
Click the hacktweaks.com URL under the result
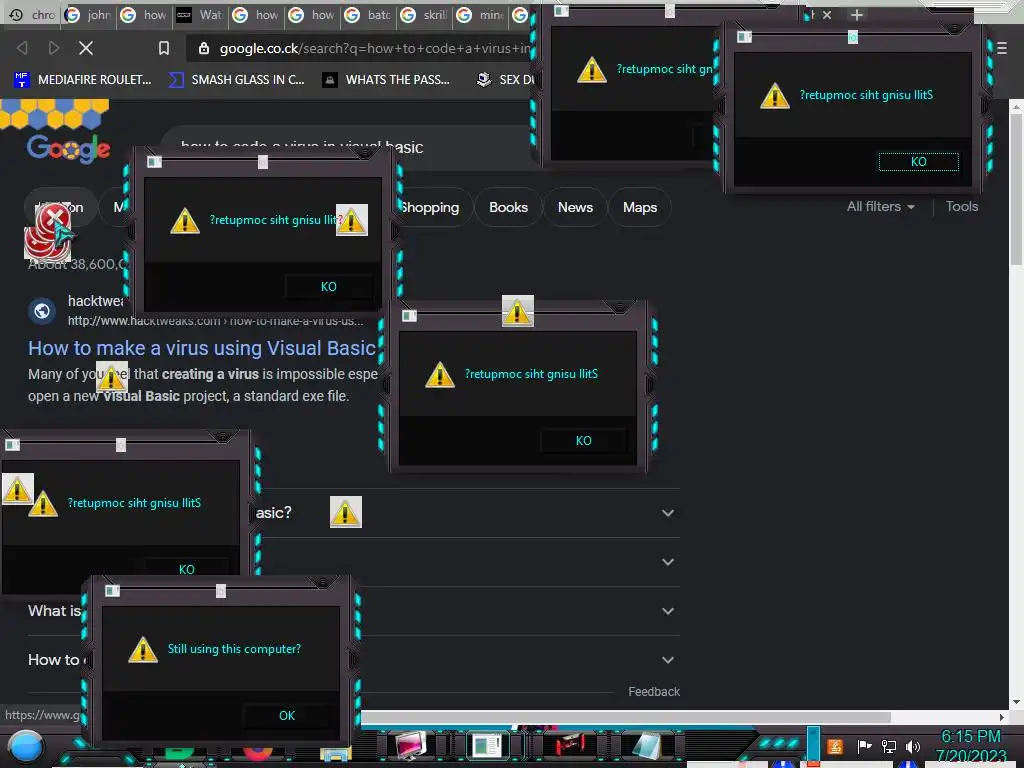click(x=216, y=321)
